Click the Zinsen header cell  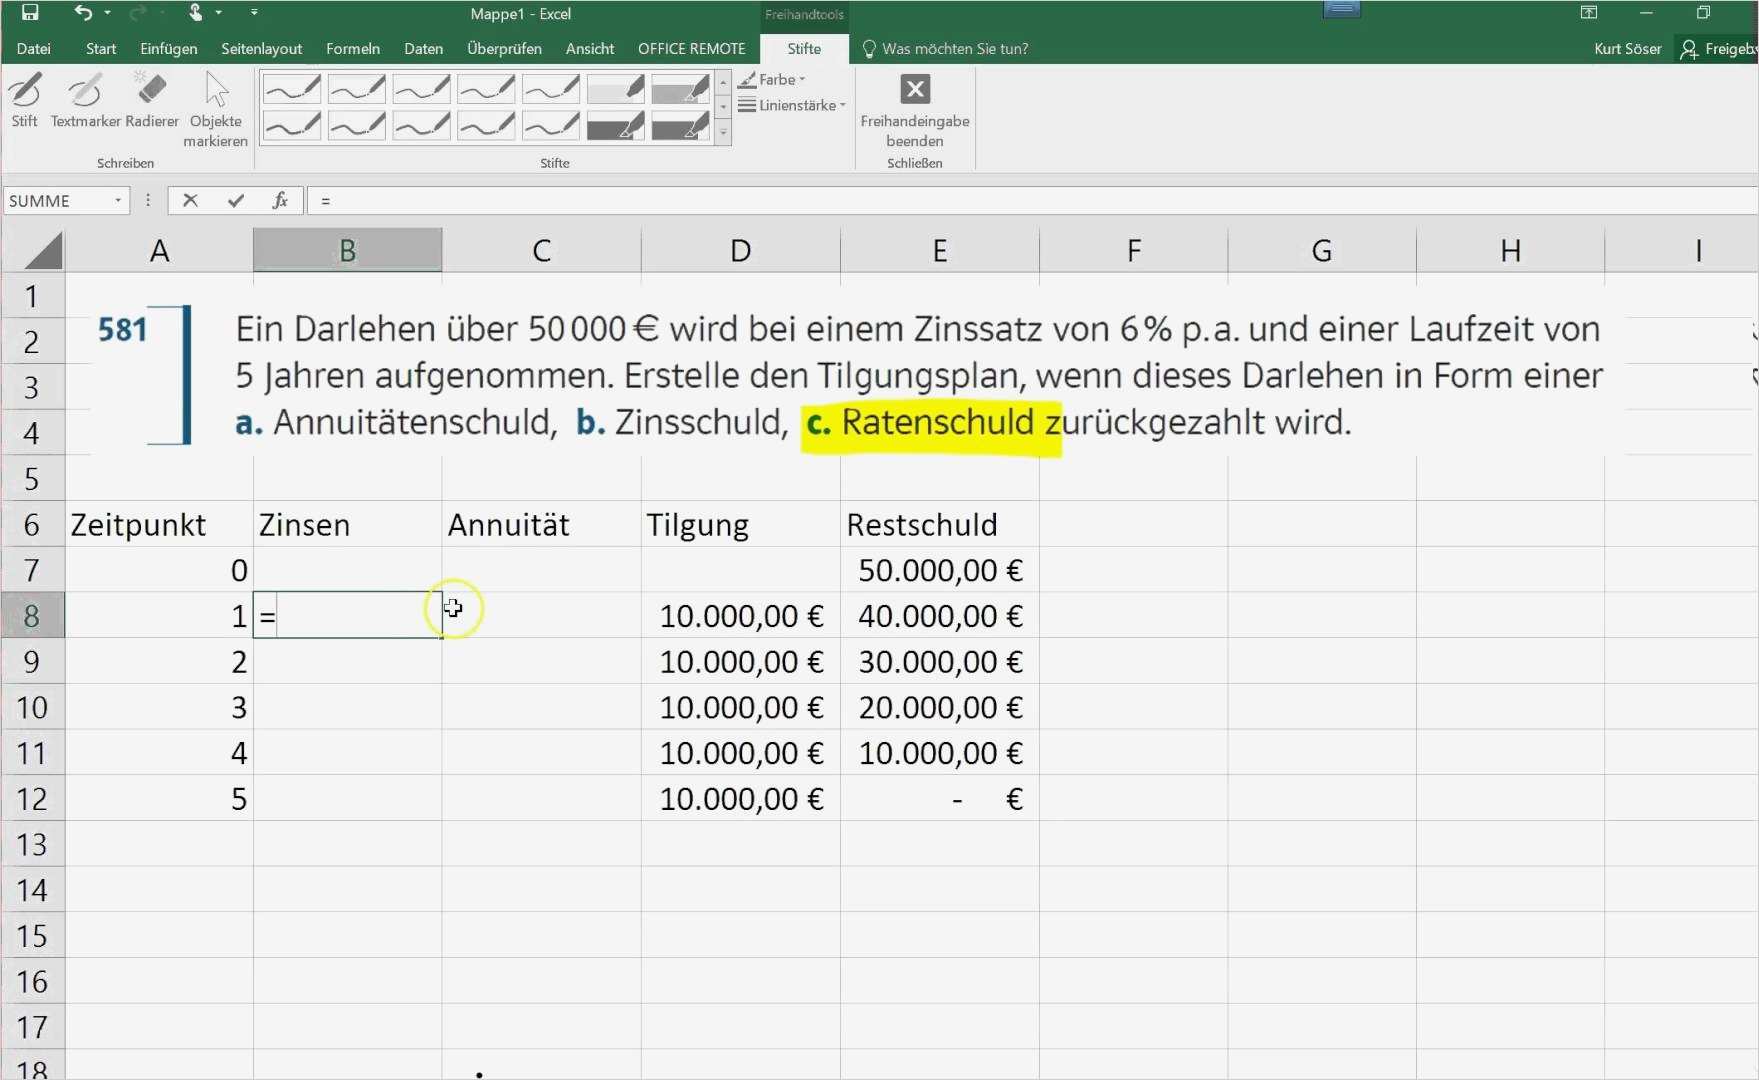click(347, 525)
